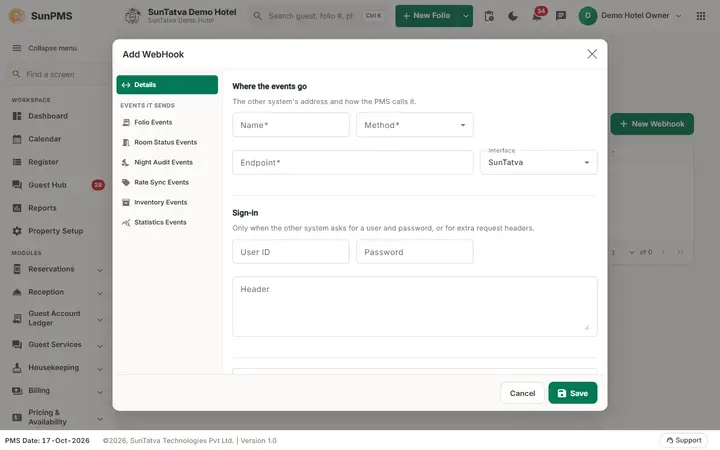
Task: Expand the Reservations chevron
Action: [100, 270]
